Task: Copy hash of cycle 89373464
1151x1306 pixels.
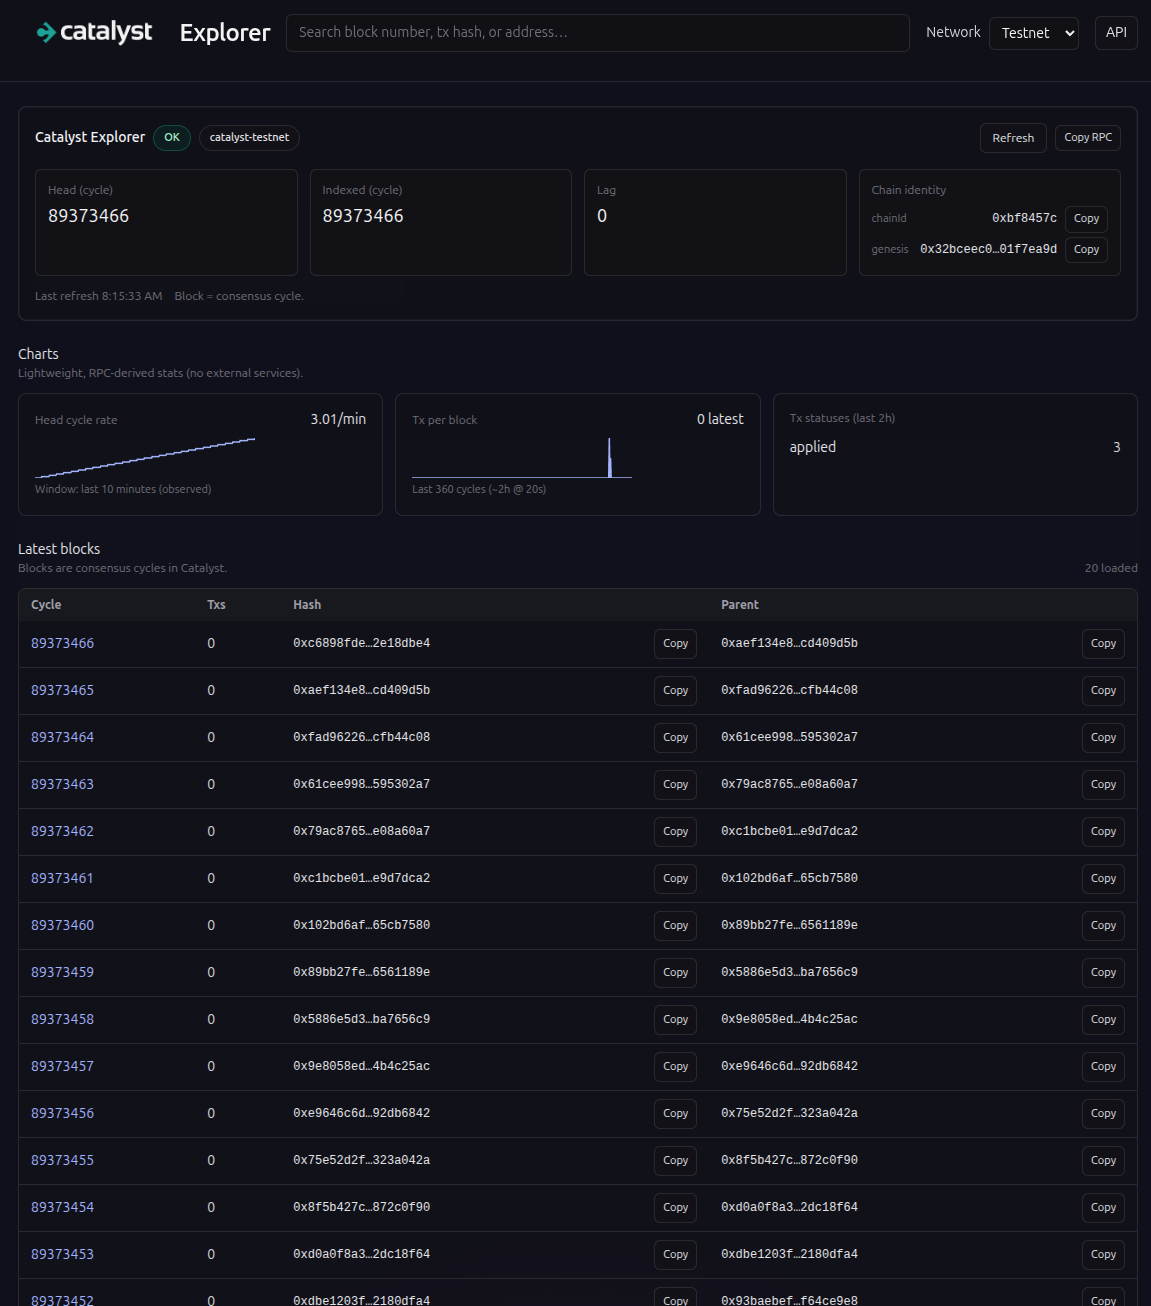Action: 675,738
